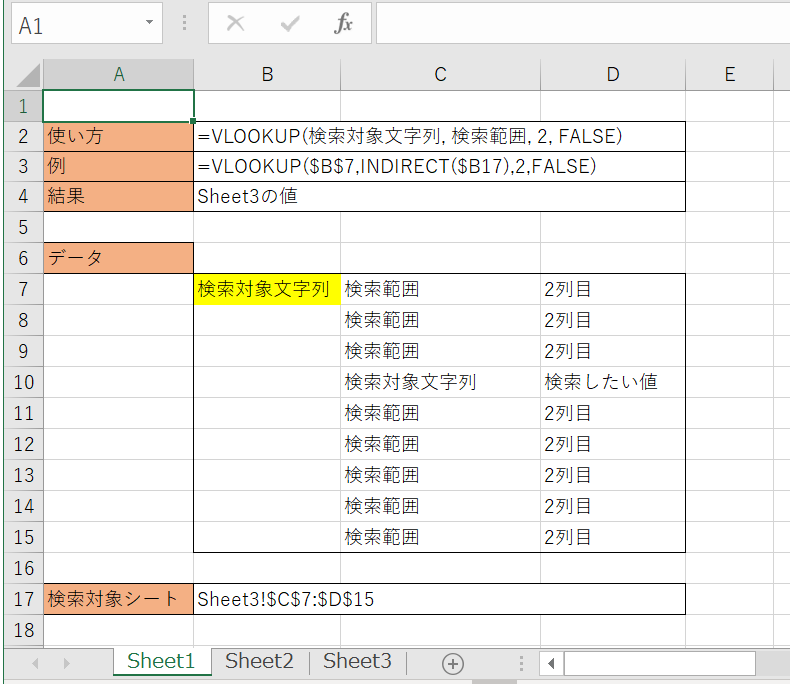
Task: Click the Insert Function fx icon
Action: coord(343,24)
